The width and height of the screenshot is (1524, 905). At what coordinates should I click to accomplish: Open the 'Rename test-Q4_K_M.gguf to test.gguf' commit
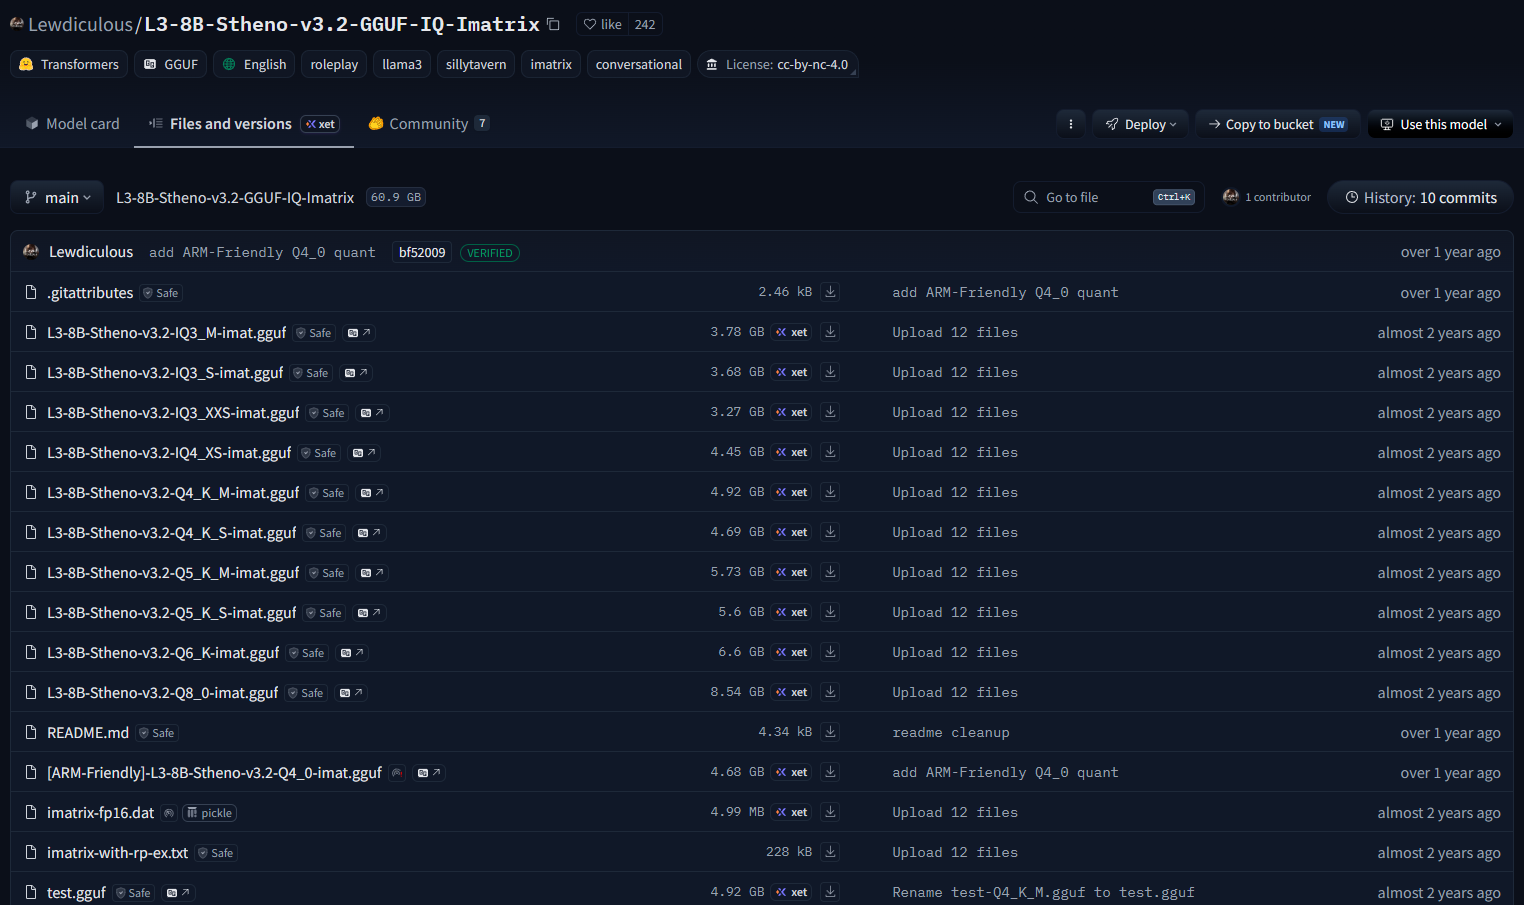click(1043, 892)
